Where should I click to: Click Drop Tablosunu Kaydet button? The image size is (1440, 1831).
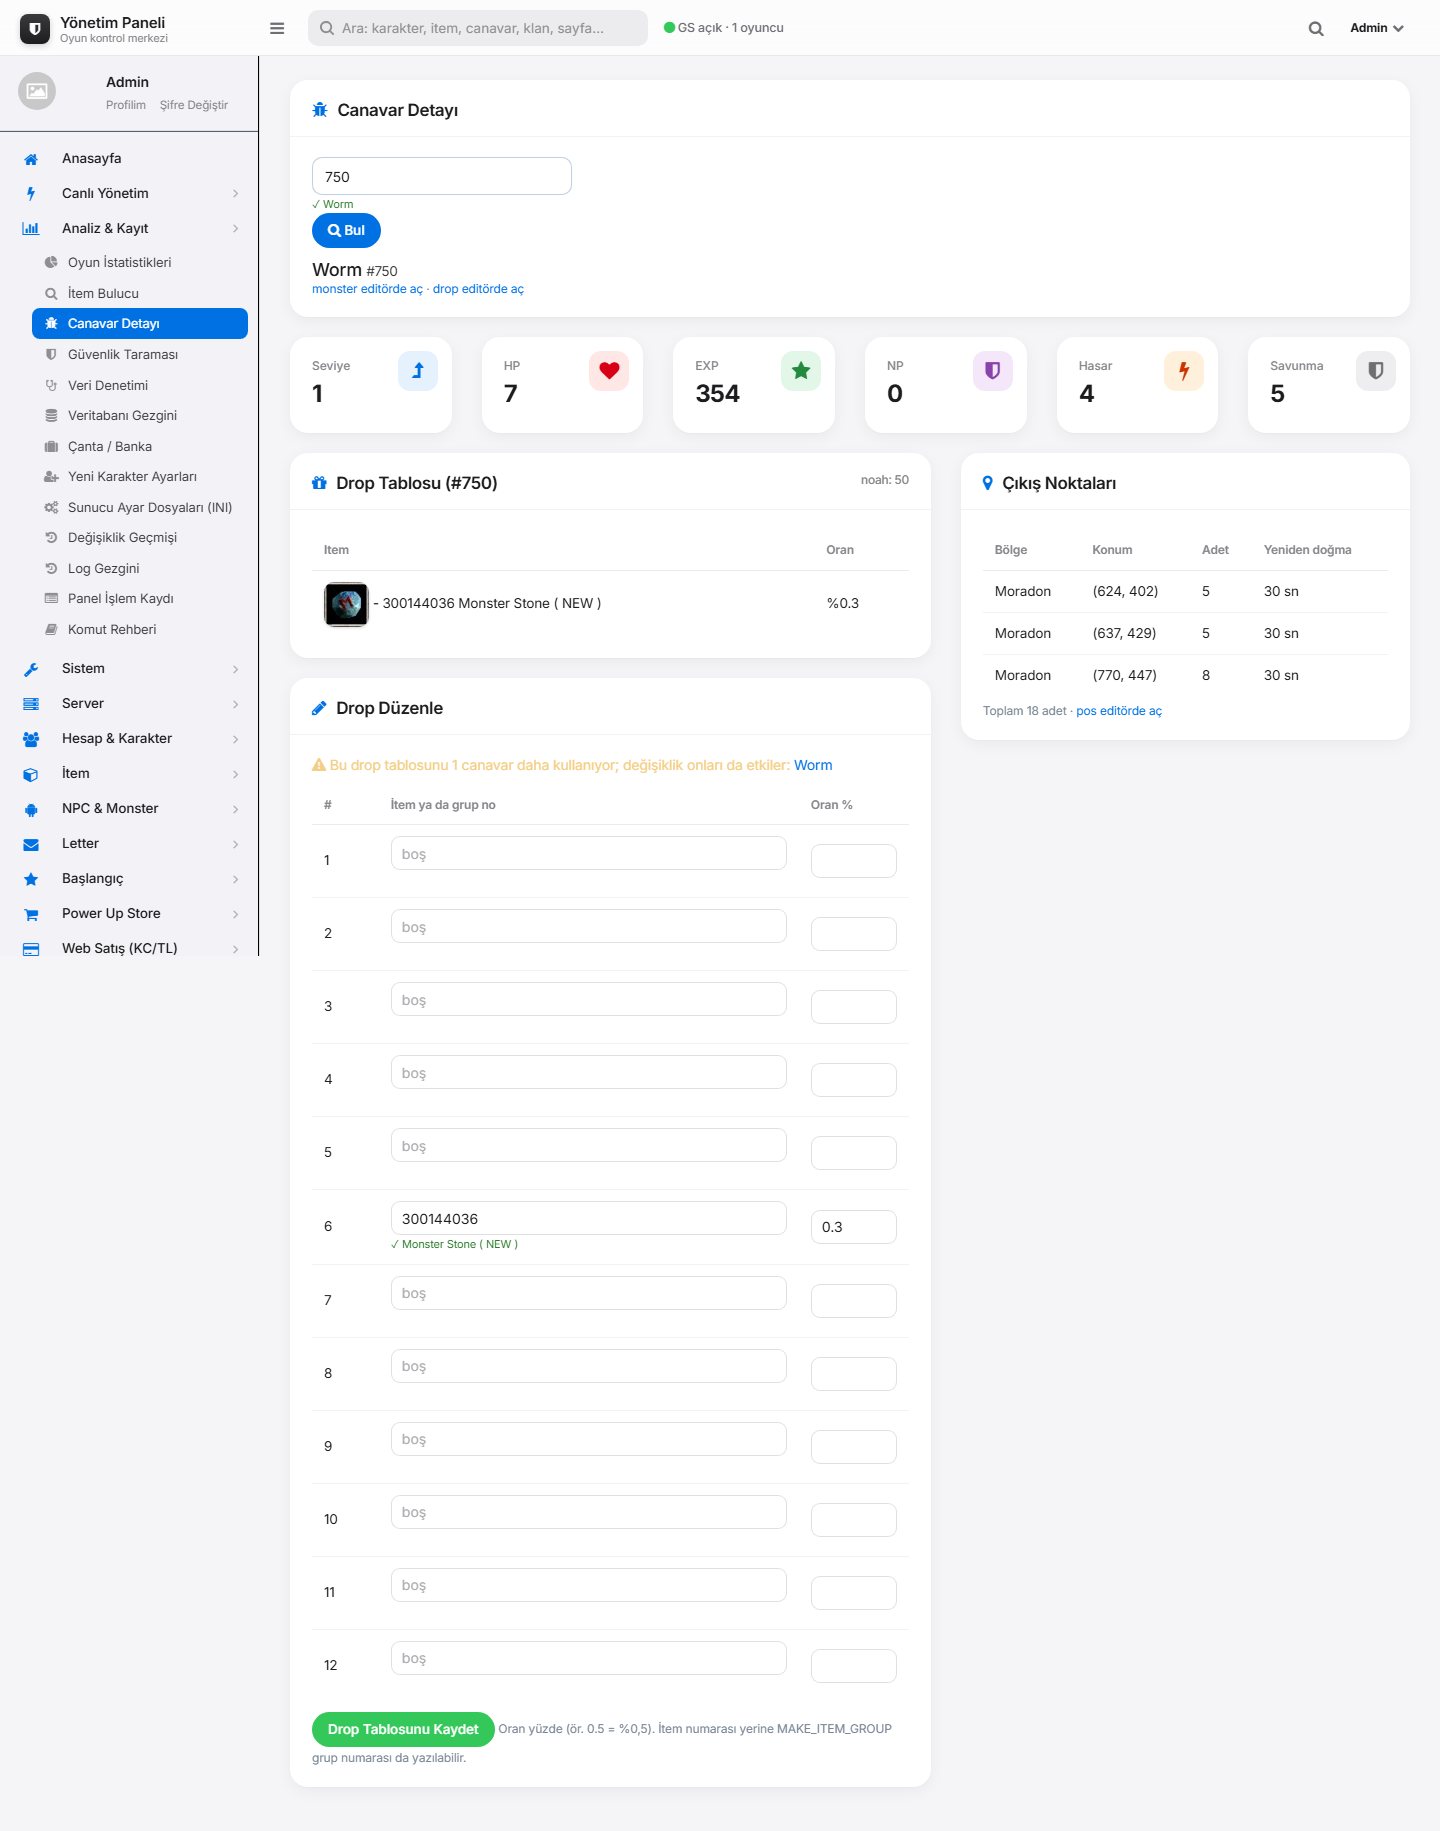(x=403, y=1729)
